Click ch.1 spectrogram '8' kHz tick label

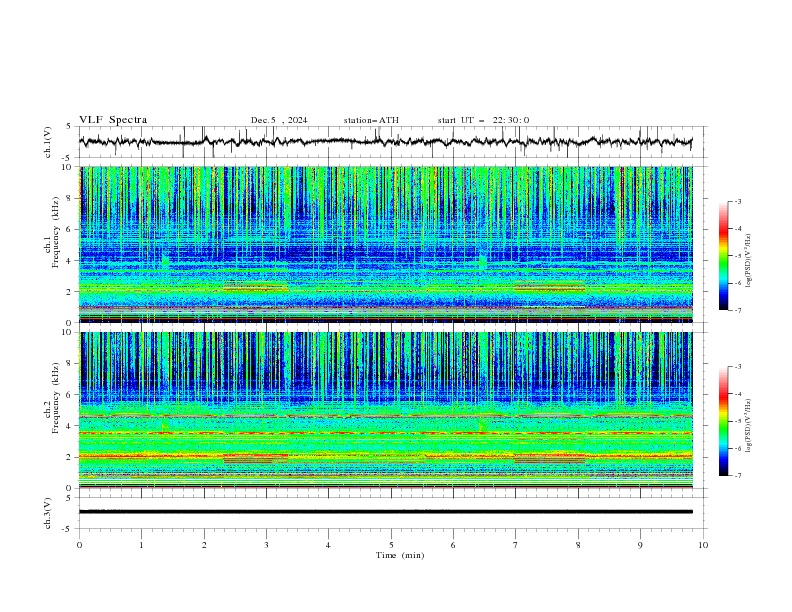tap(71, 198)
